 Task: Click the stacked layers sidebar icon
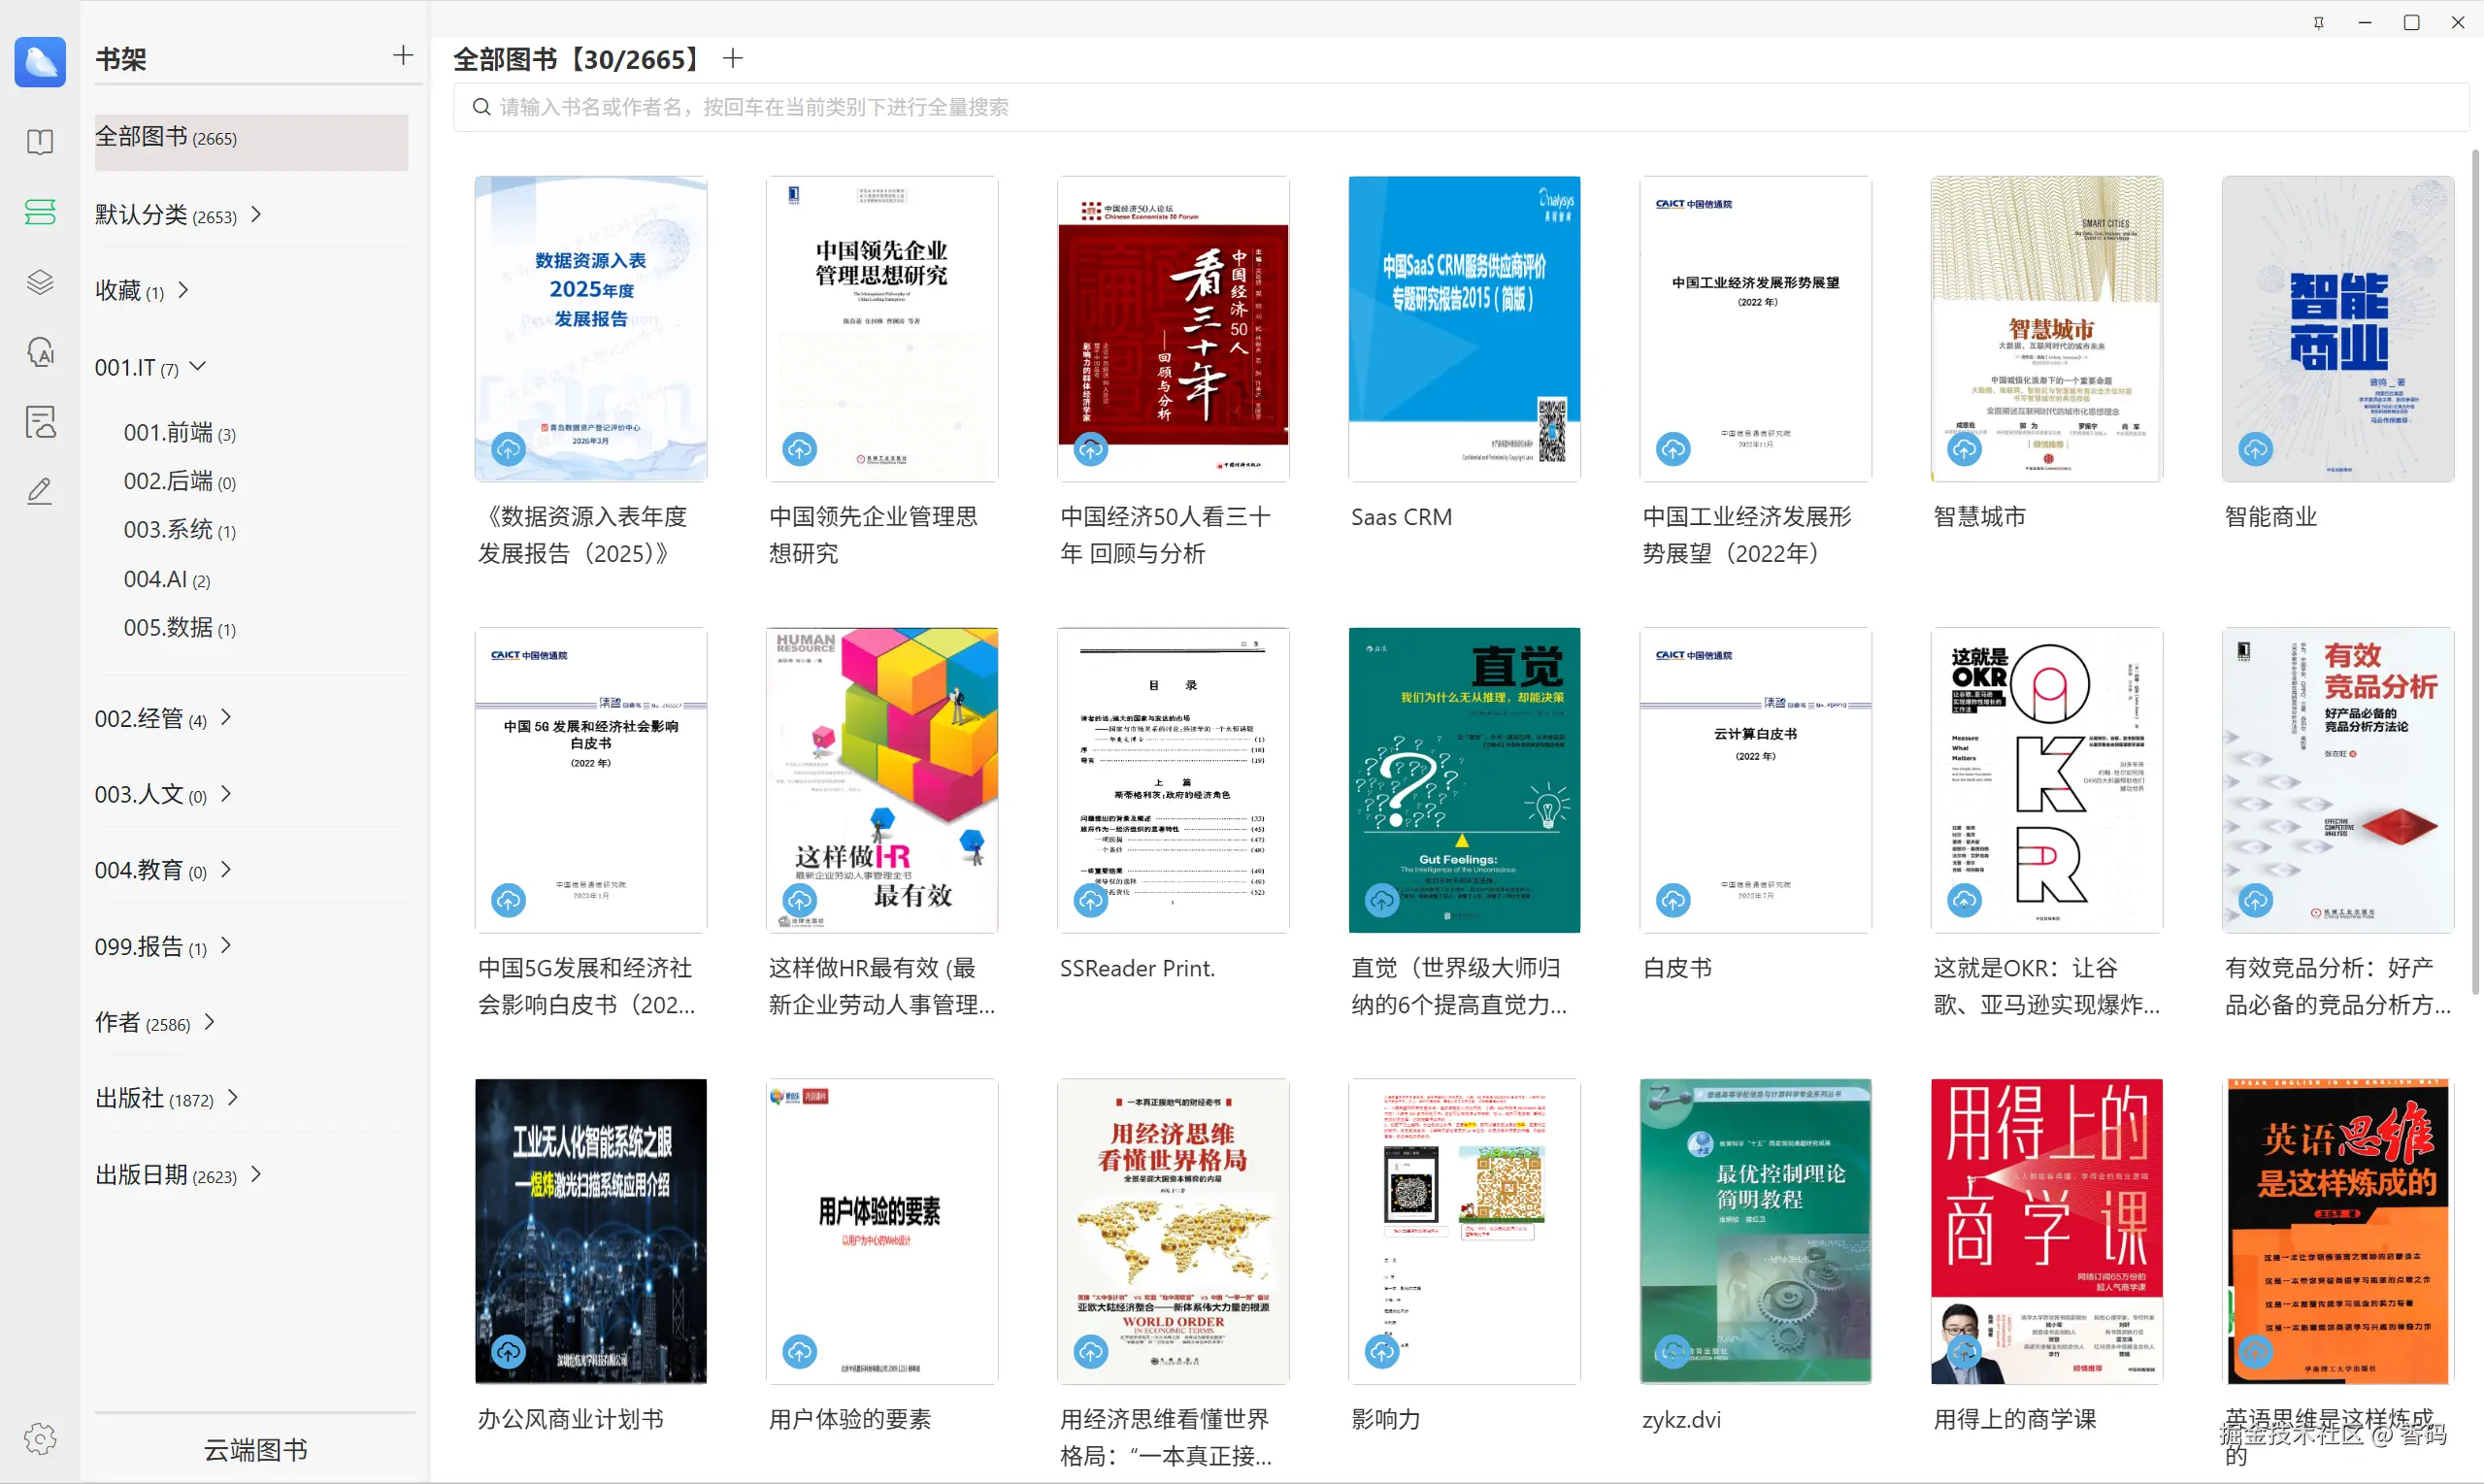(40, 282)
